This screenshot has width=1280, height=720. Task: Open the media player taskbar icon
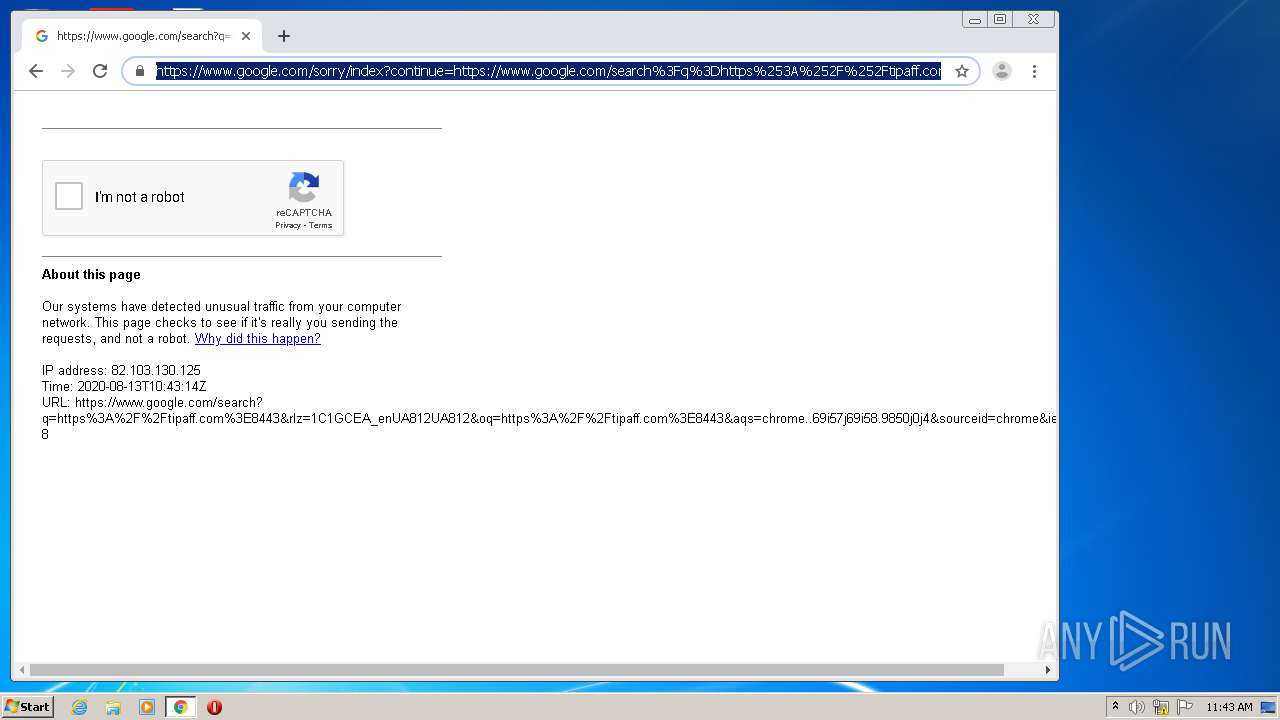point(147,707)
